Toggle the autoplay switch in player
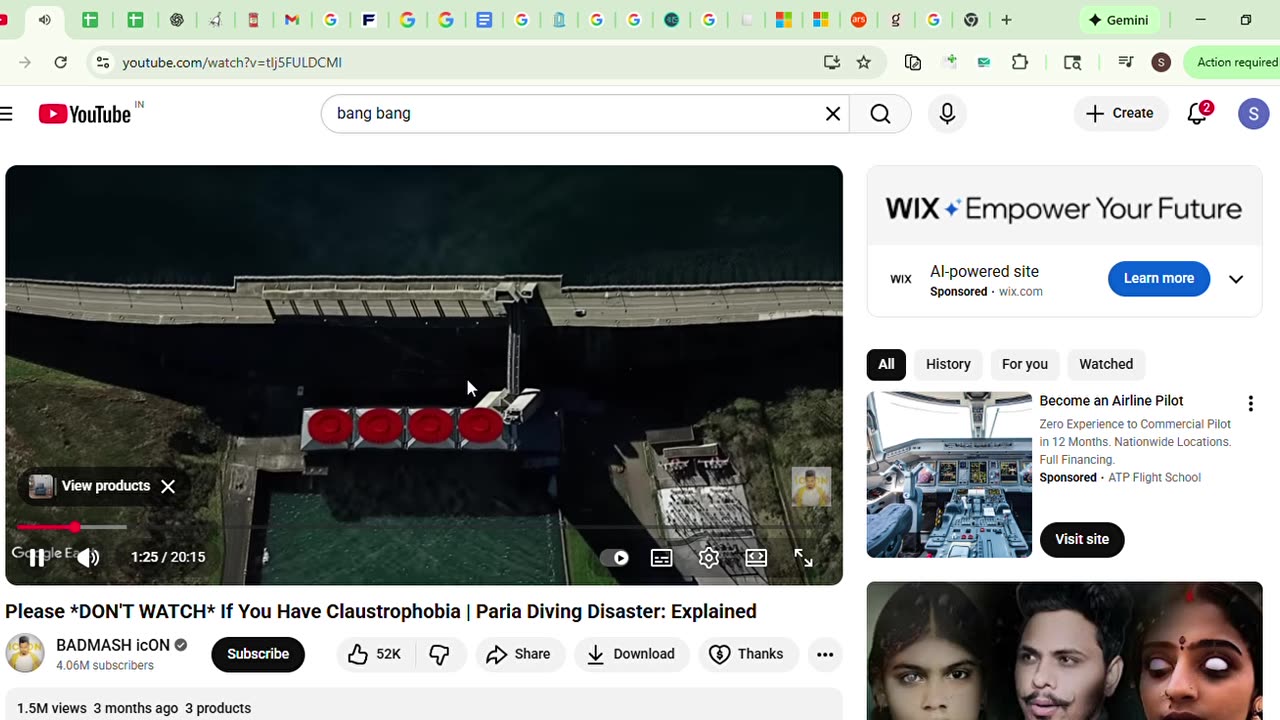 click(614, 558)
